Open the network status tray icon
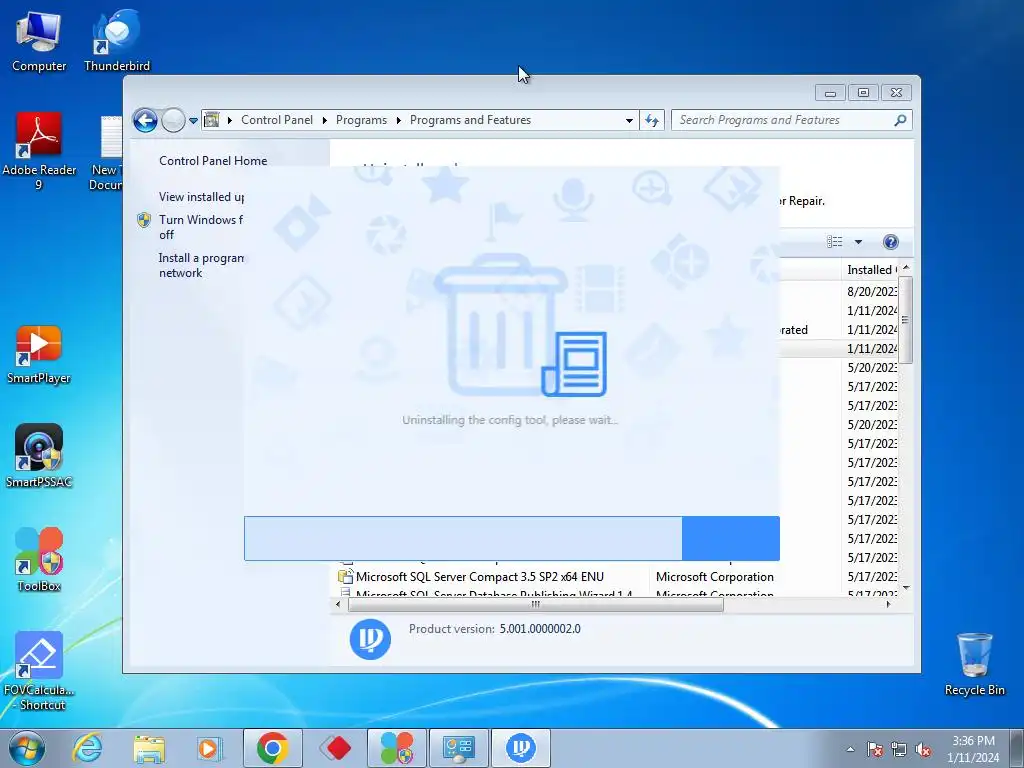This screenshot has width=1024, height=768. click(x=899, y=749)
